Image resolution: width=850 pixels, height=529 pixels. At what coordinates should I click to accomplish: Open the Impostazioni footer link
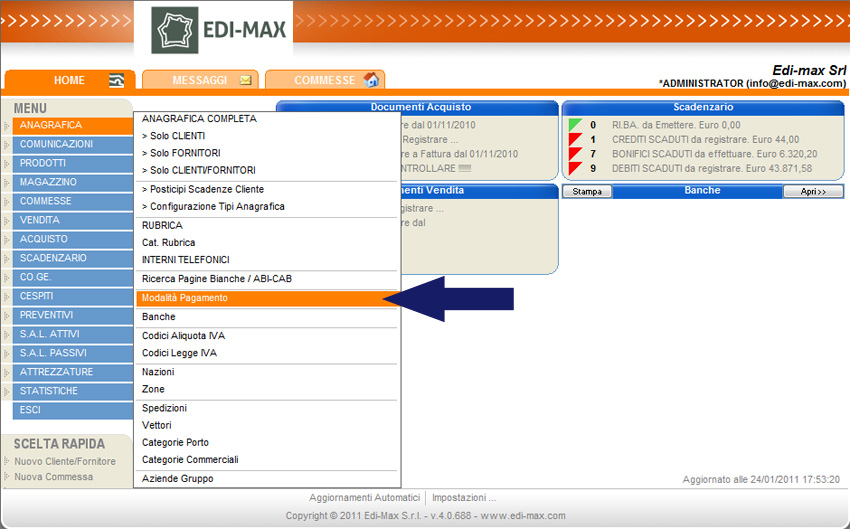(463, 497)
